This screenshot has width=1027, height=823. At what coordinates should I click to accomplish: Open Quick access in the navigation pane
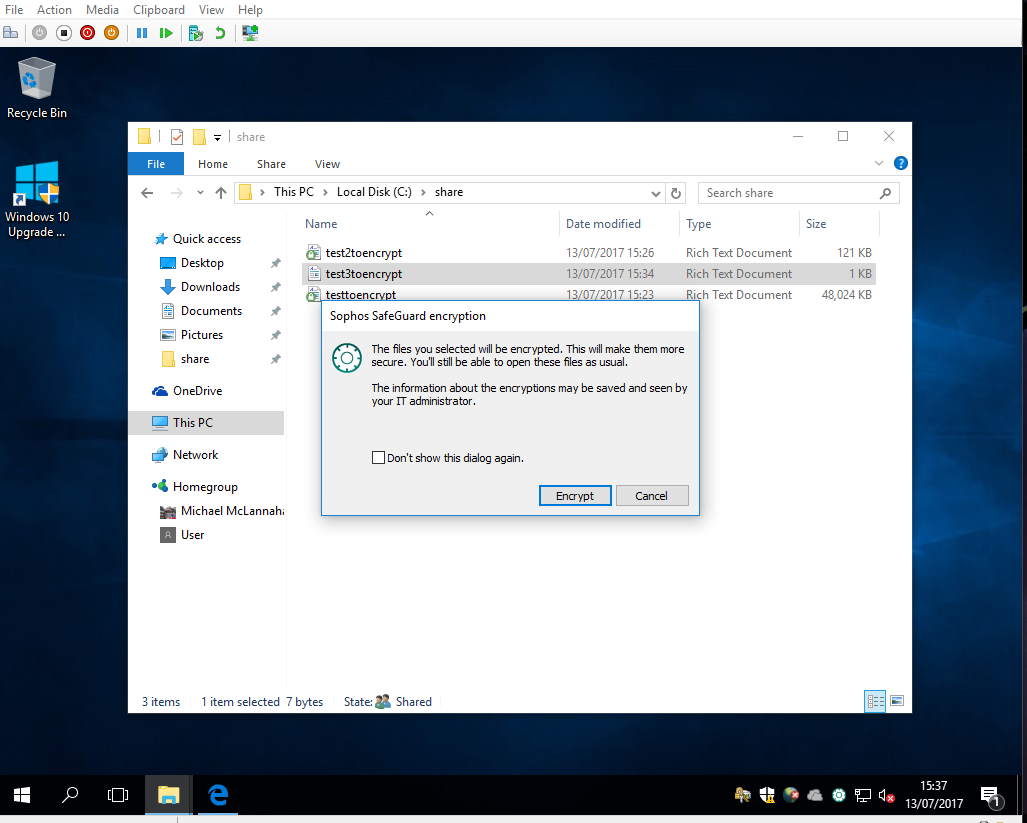(x=206, y=239)
